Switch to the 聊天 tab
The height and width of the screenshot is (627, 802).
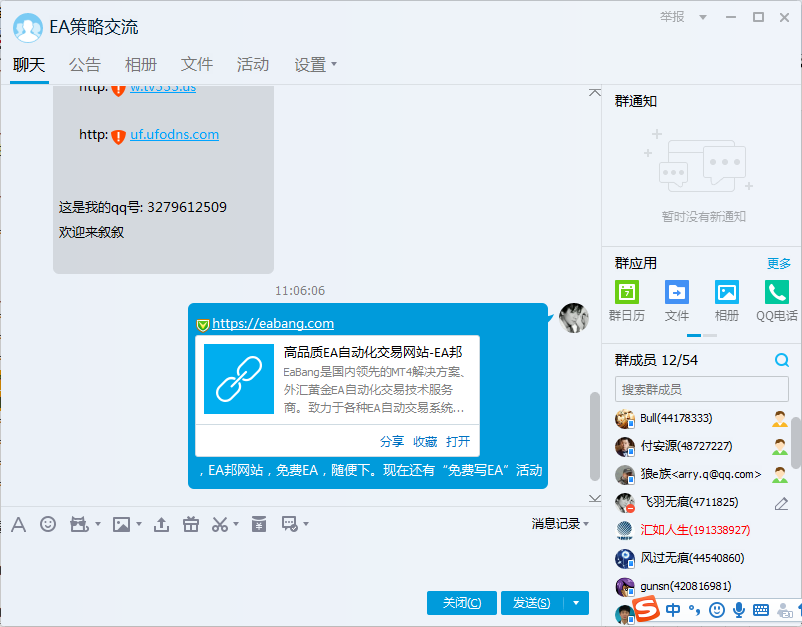pos(29,65)
